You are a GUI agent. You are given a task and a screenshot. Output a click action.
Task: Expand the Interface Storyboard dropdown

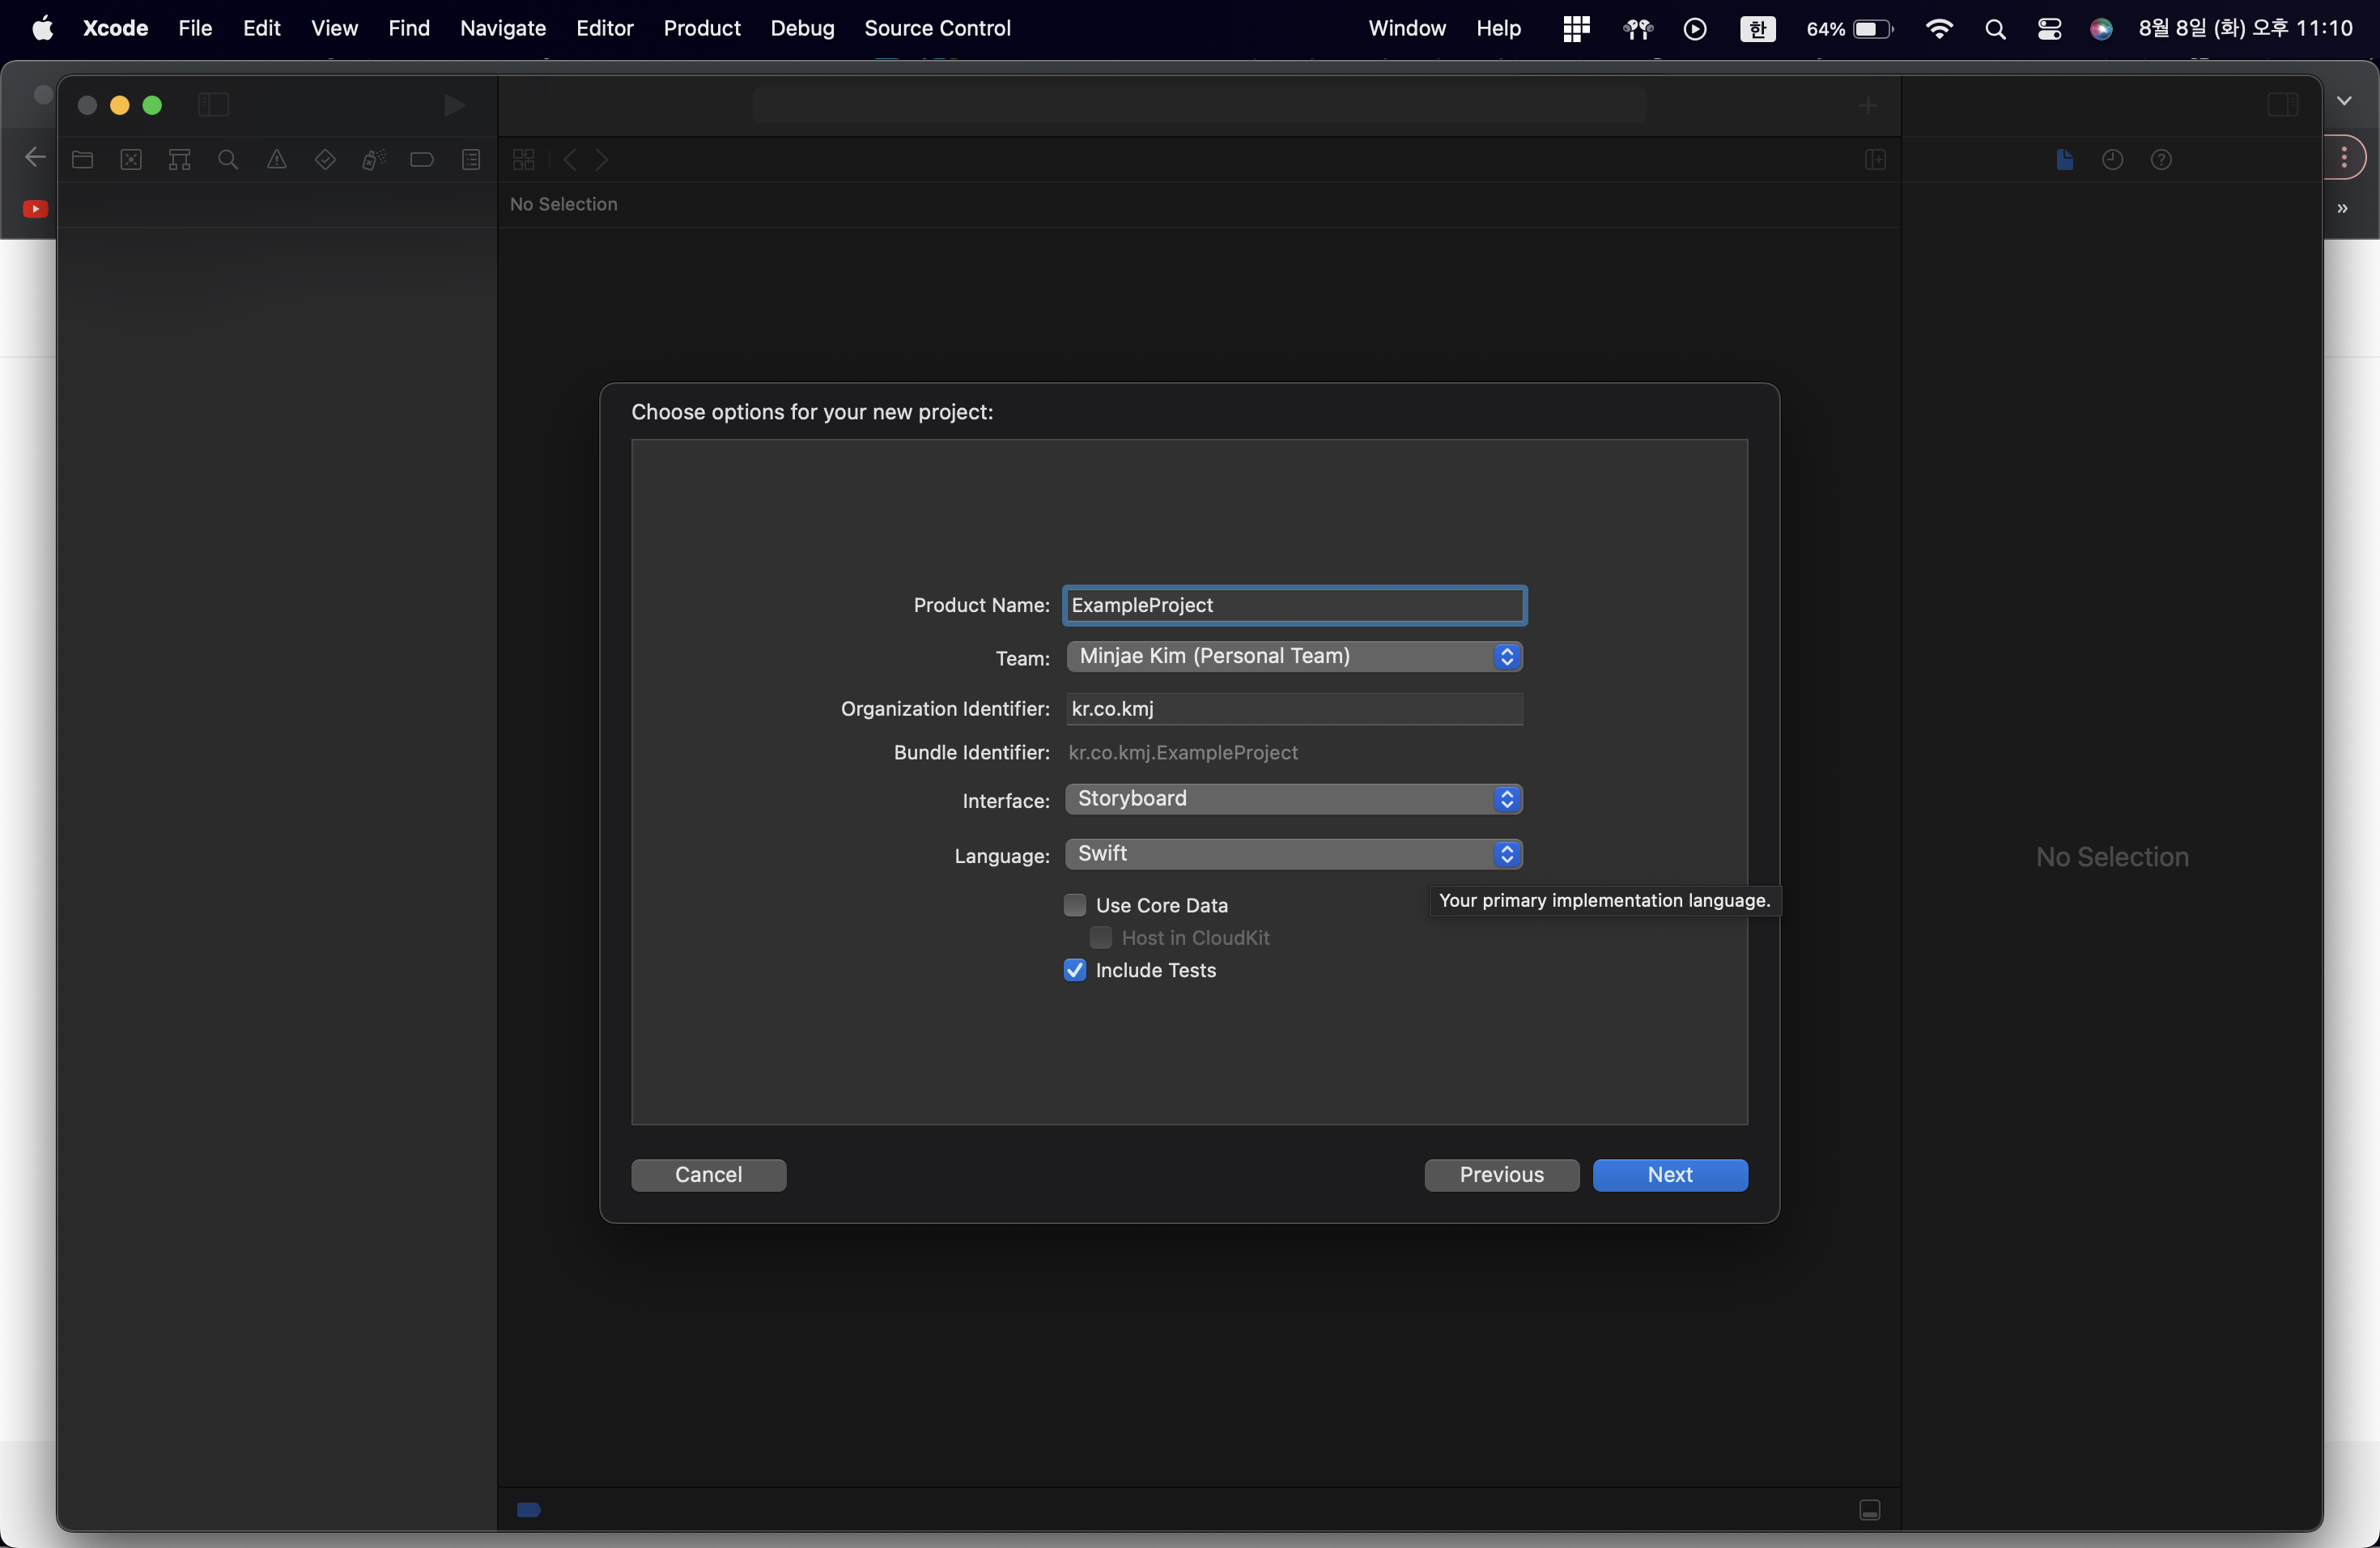point(1294,799)
